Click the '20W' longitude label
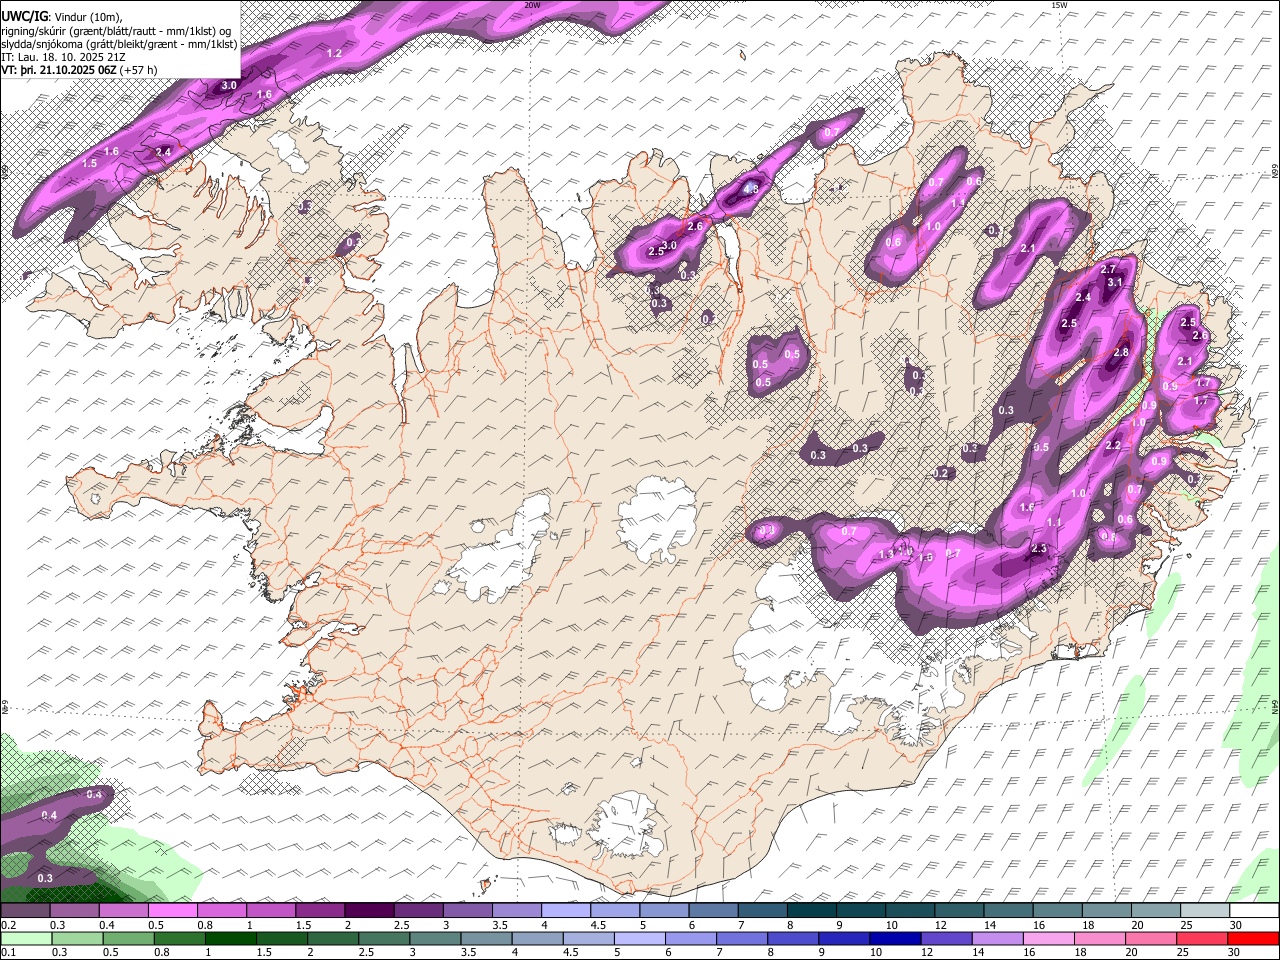The height and width of the screenshot is (960, 1280). [532, 5]
